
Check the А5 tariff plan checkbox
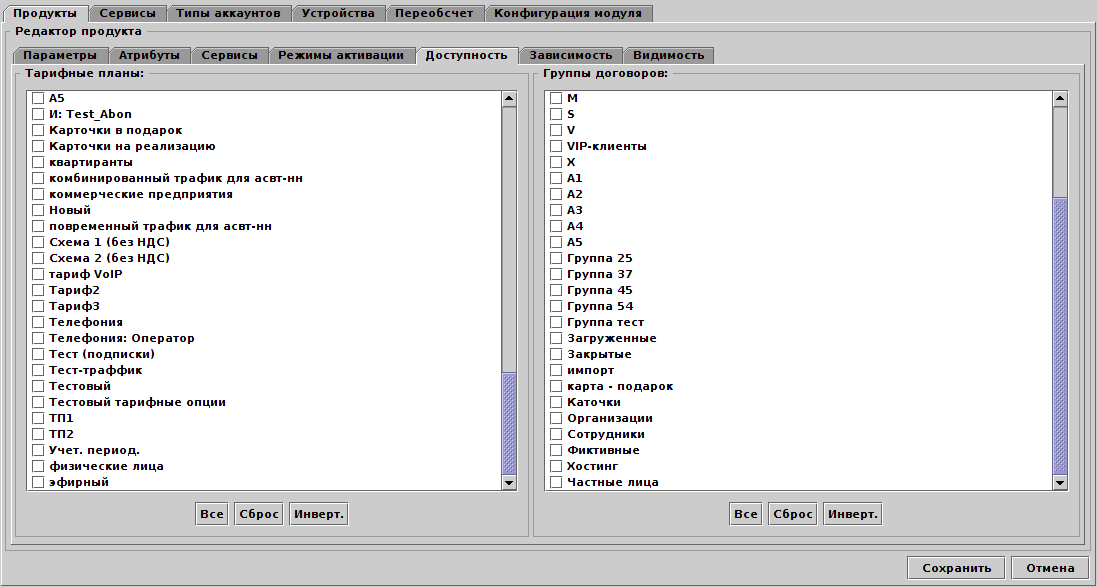point(37,98)
